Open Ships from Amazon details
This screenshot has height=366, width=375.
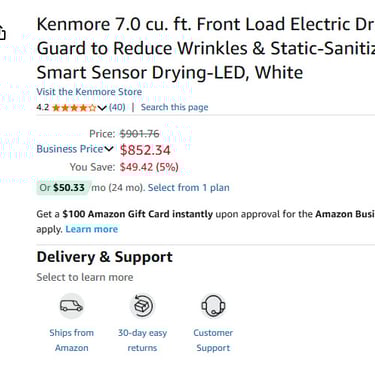[71, 340]
